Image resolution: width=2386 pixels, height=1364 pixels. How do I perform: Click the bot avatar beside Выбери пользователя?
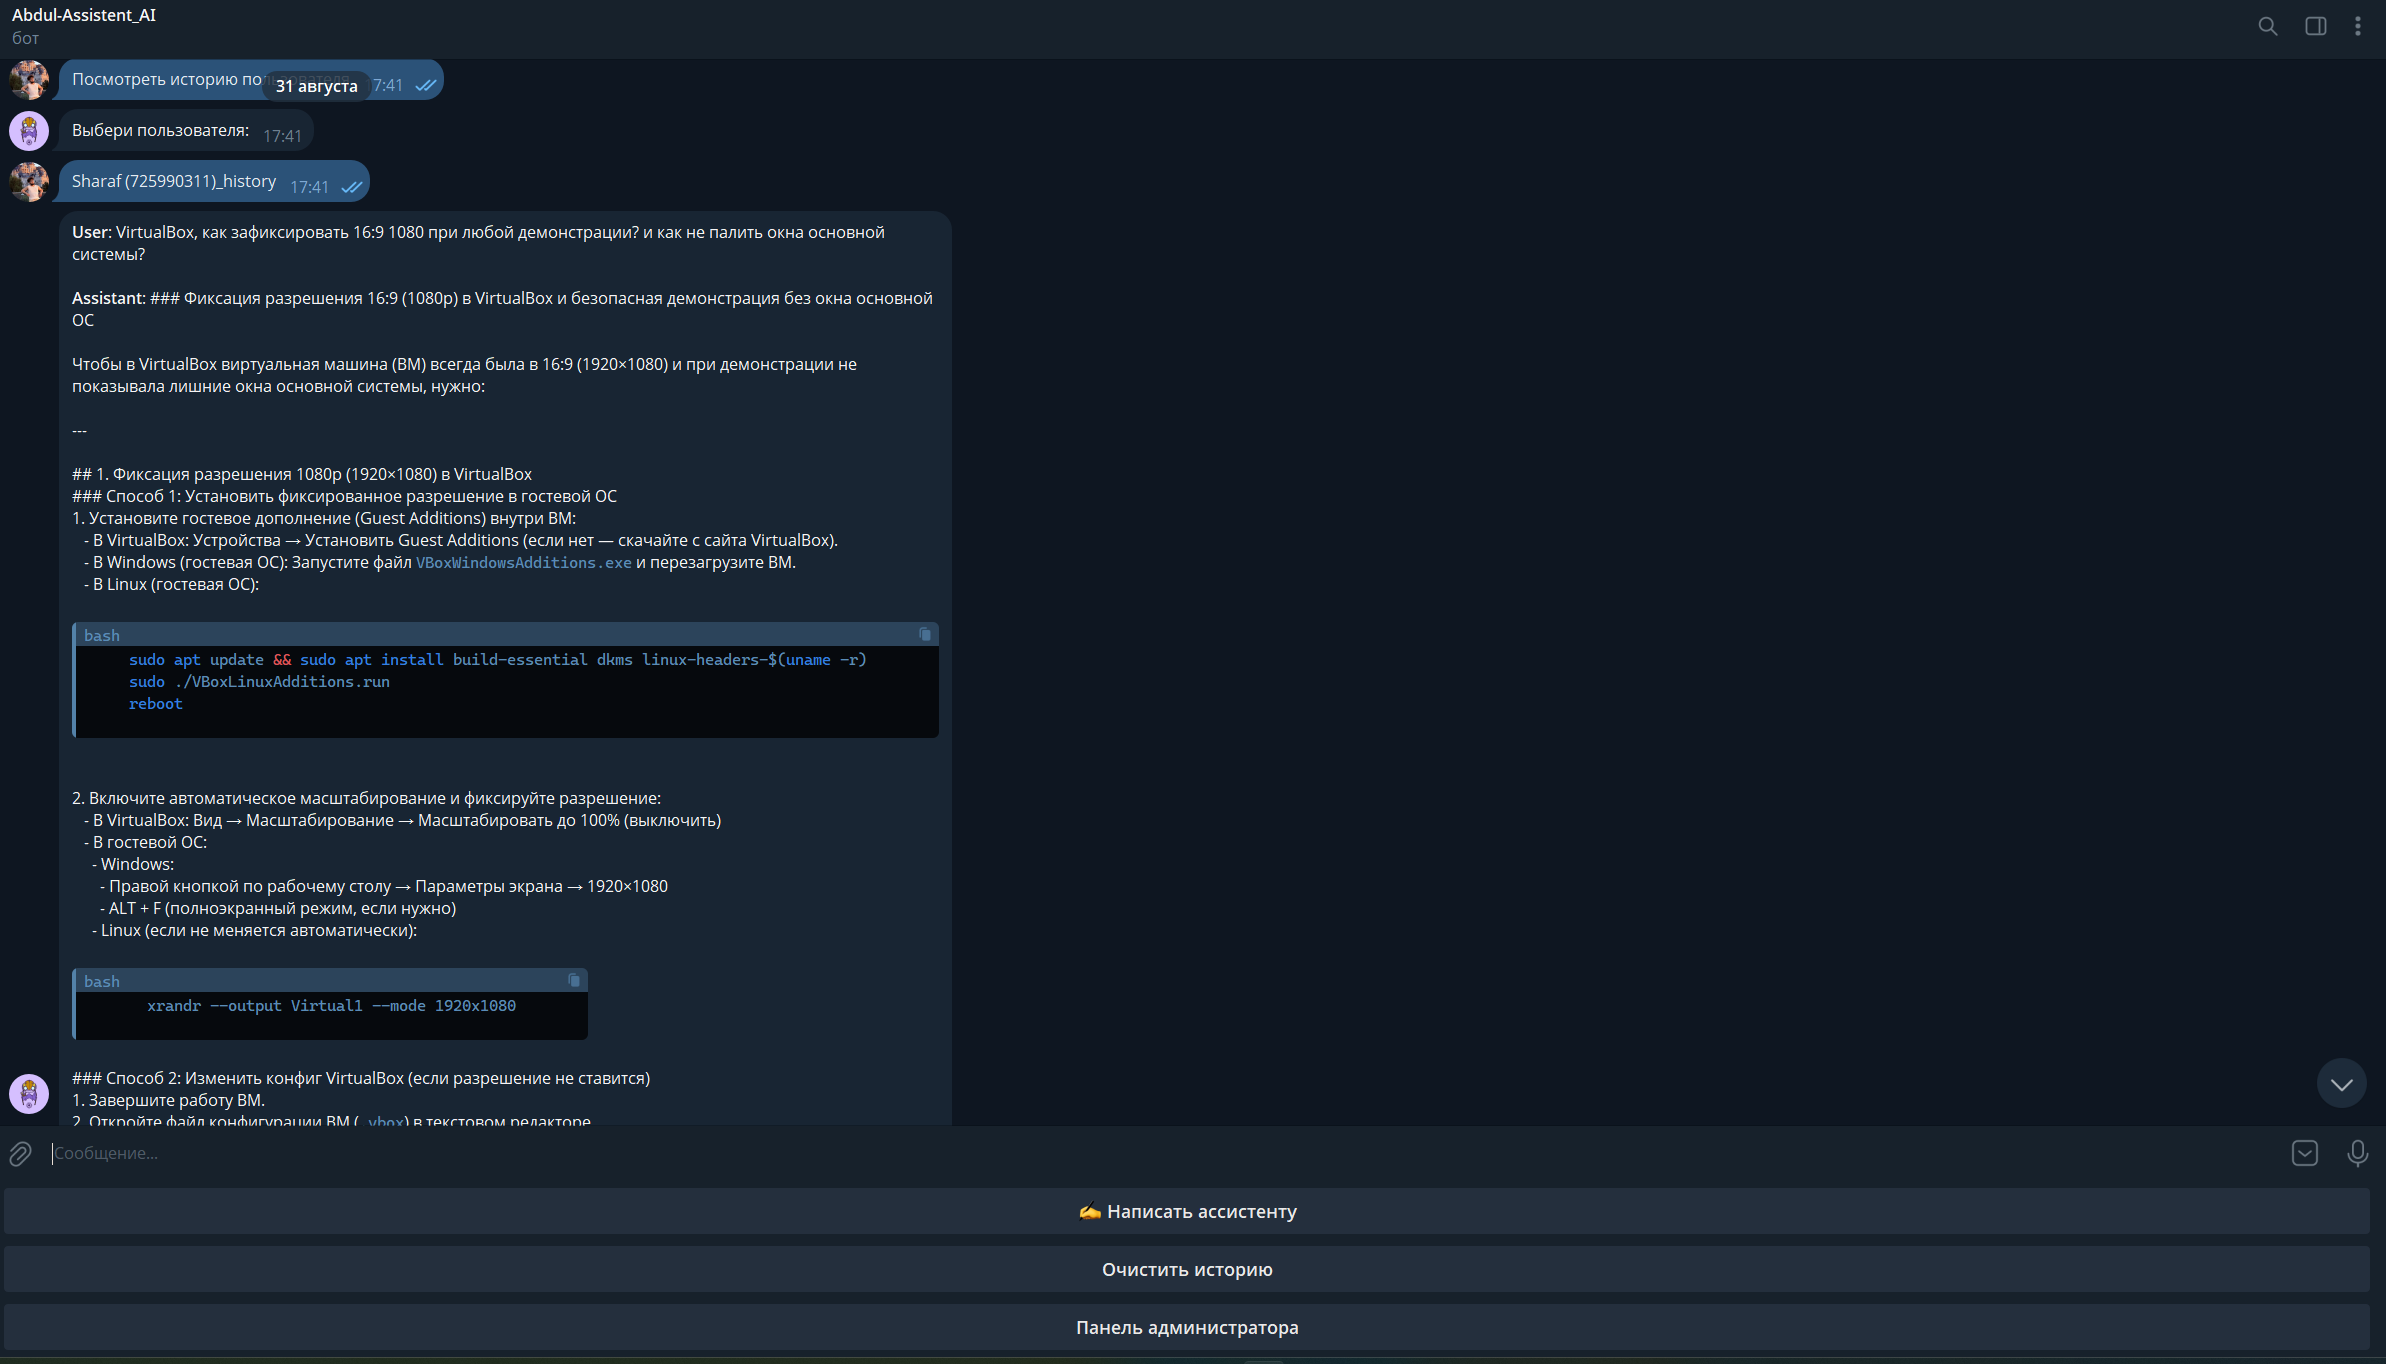pos(28,131)
